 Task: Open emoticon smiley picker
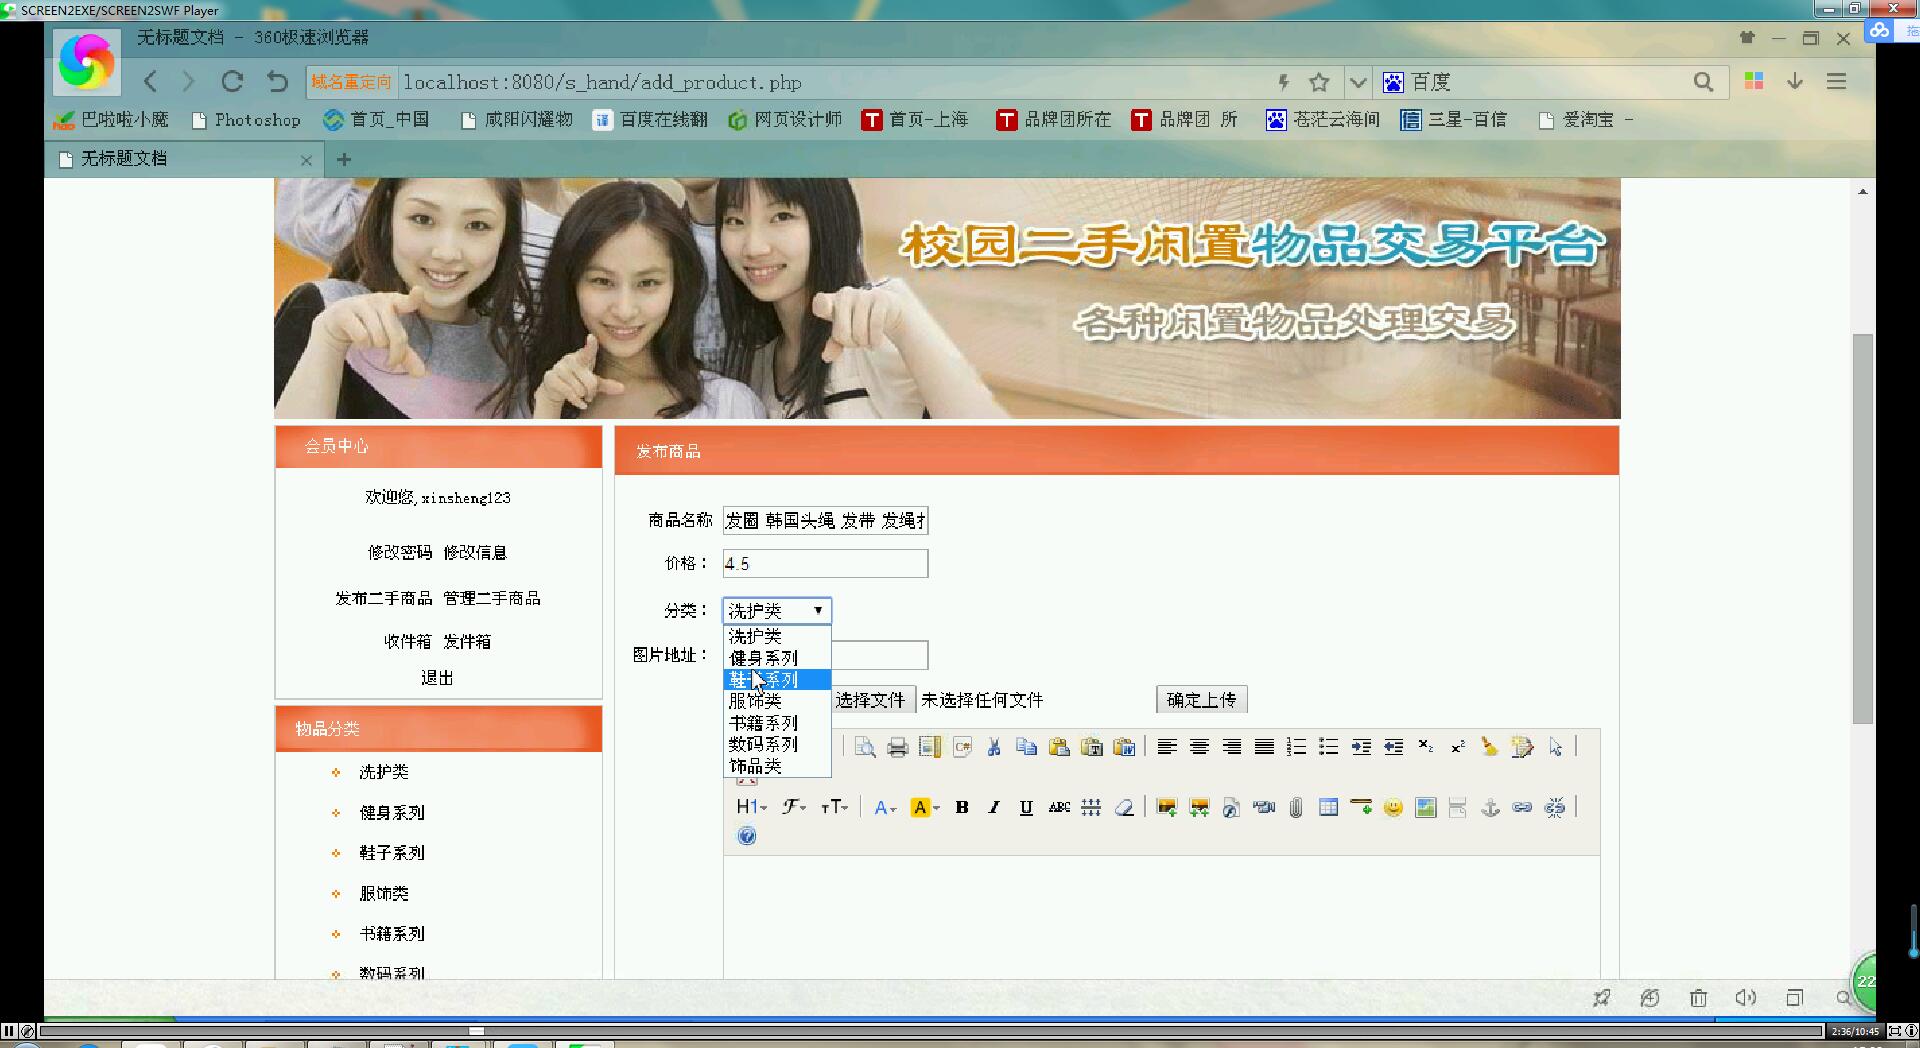1393,808
